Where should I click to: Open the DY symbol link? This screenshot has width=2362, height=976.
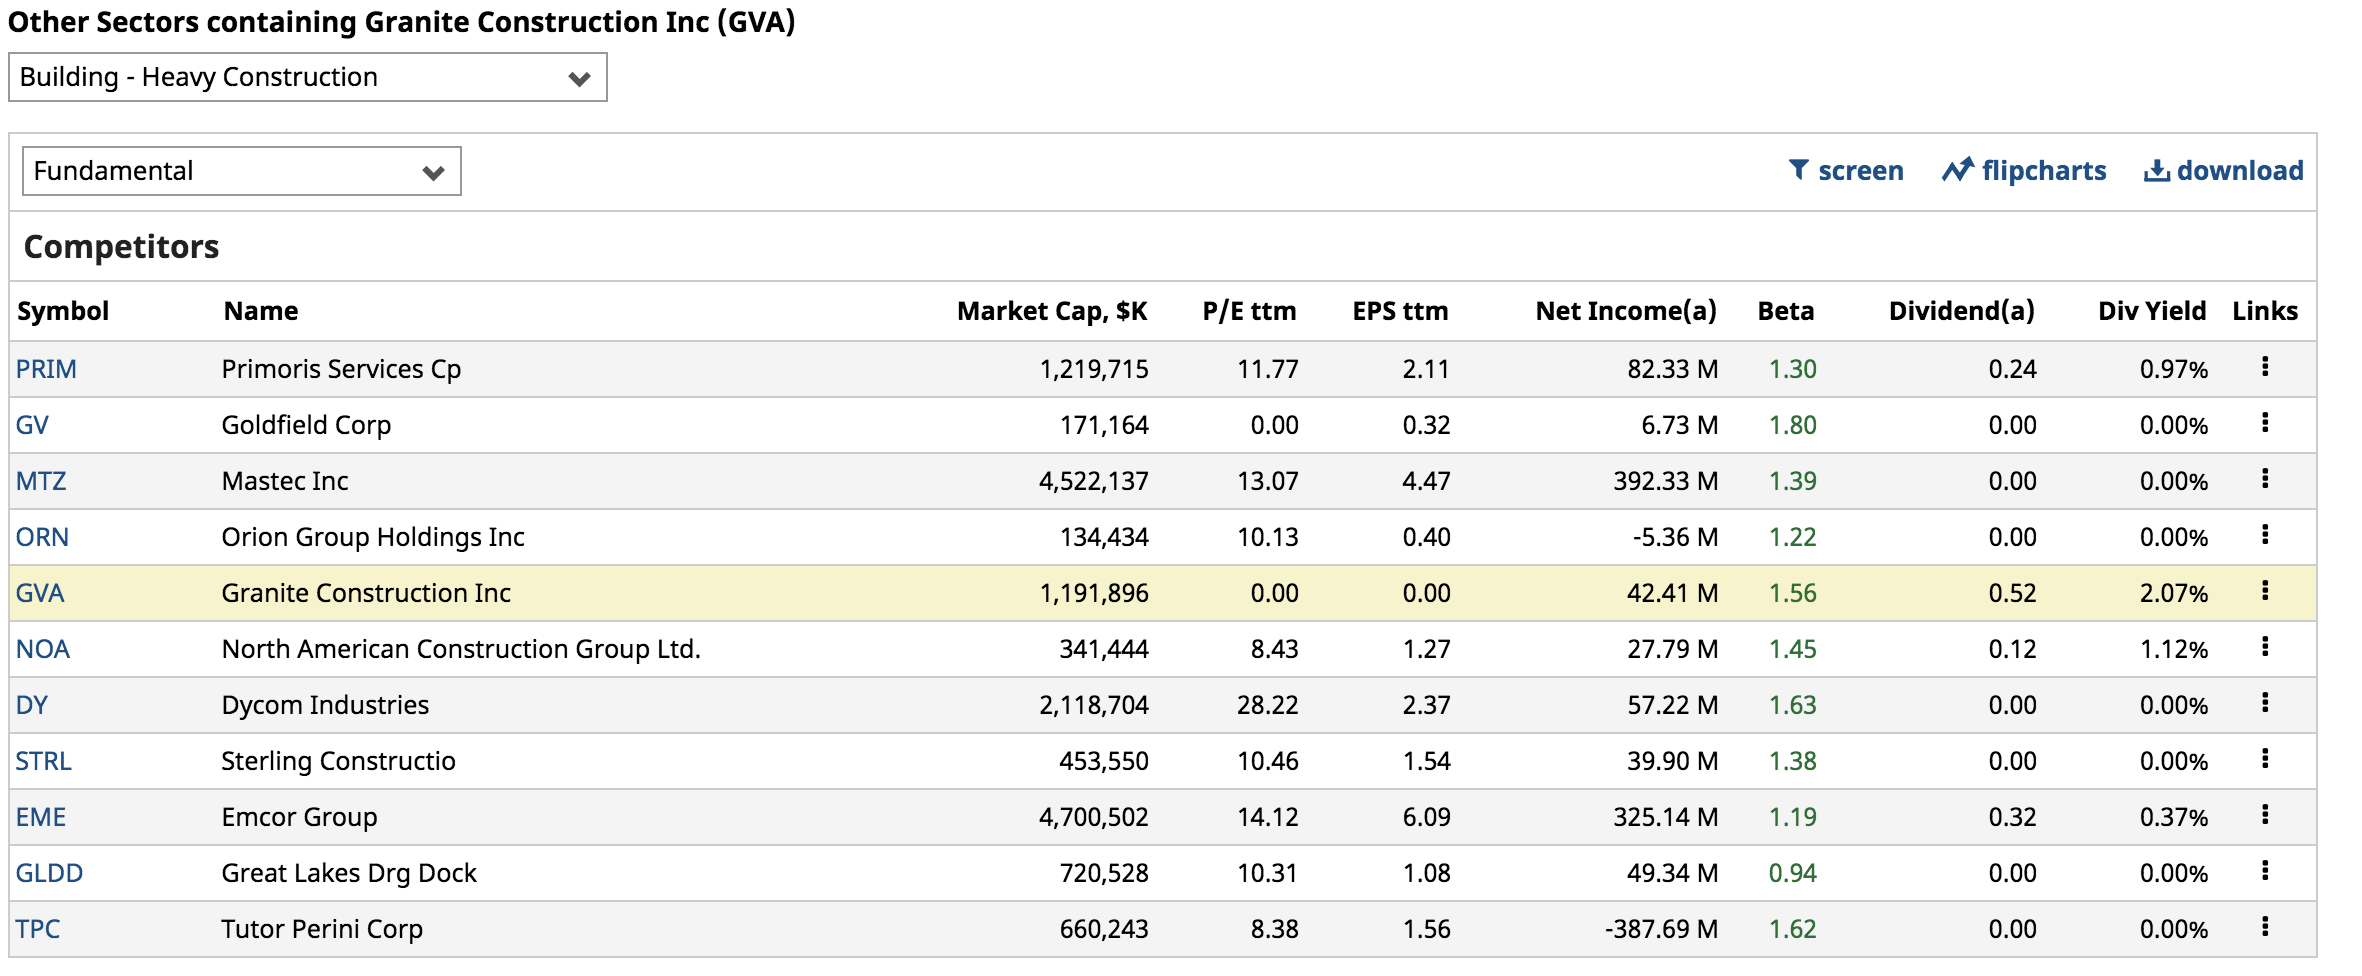32,705
